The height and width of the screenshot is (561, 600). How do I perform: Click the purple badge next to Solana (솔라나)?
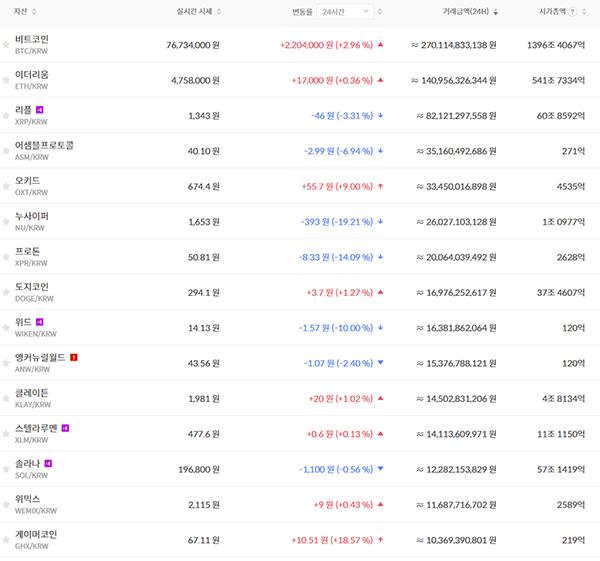[48, 463]
